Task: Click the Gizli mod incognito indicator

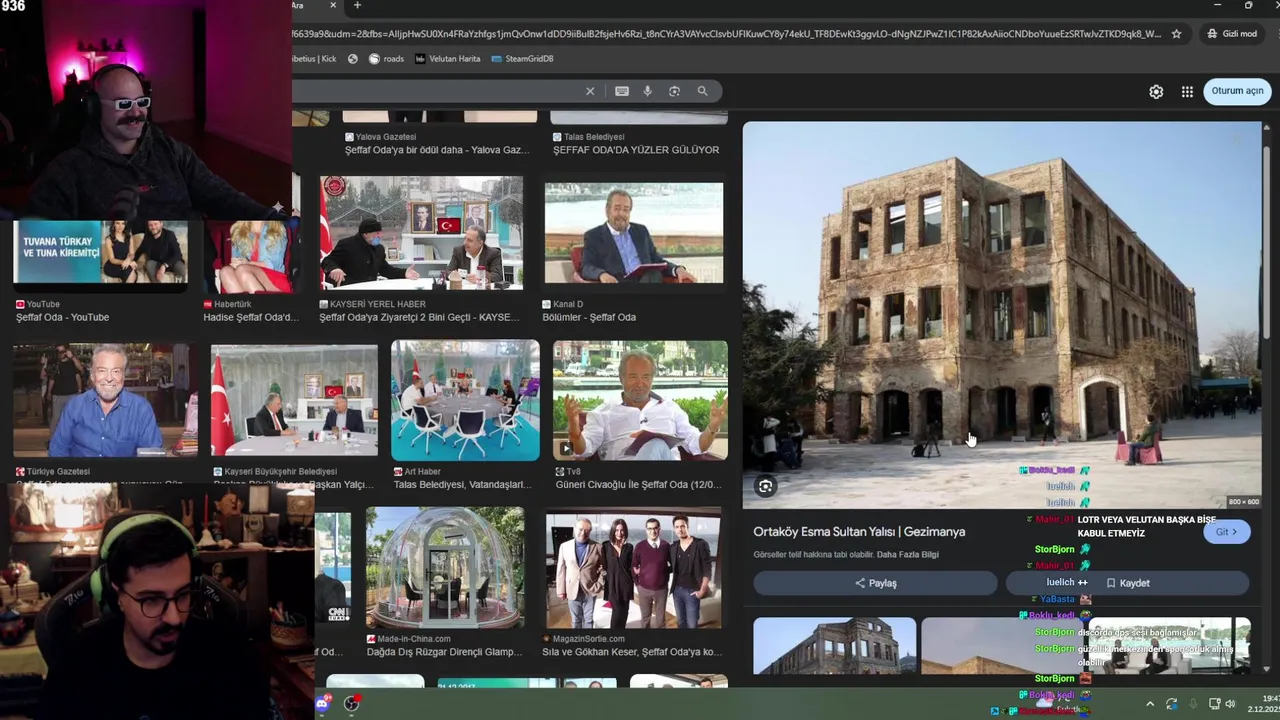Action: [1231, 33]
